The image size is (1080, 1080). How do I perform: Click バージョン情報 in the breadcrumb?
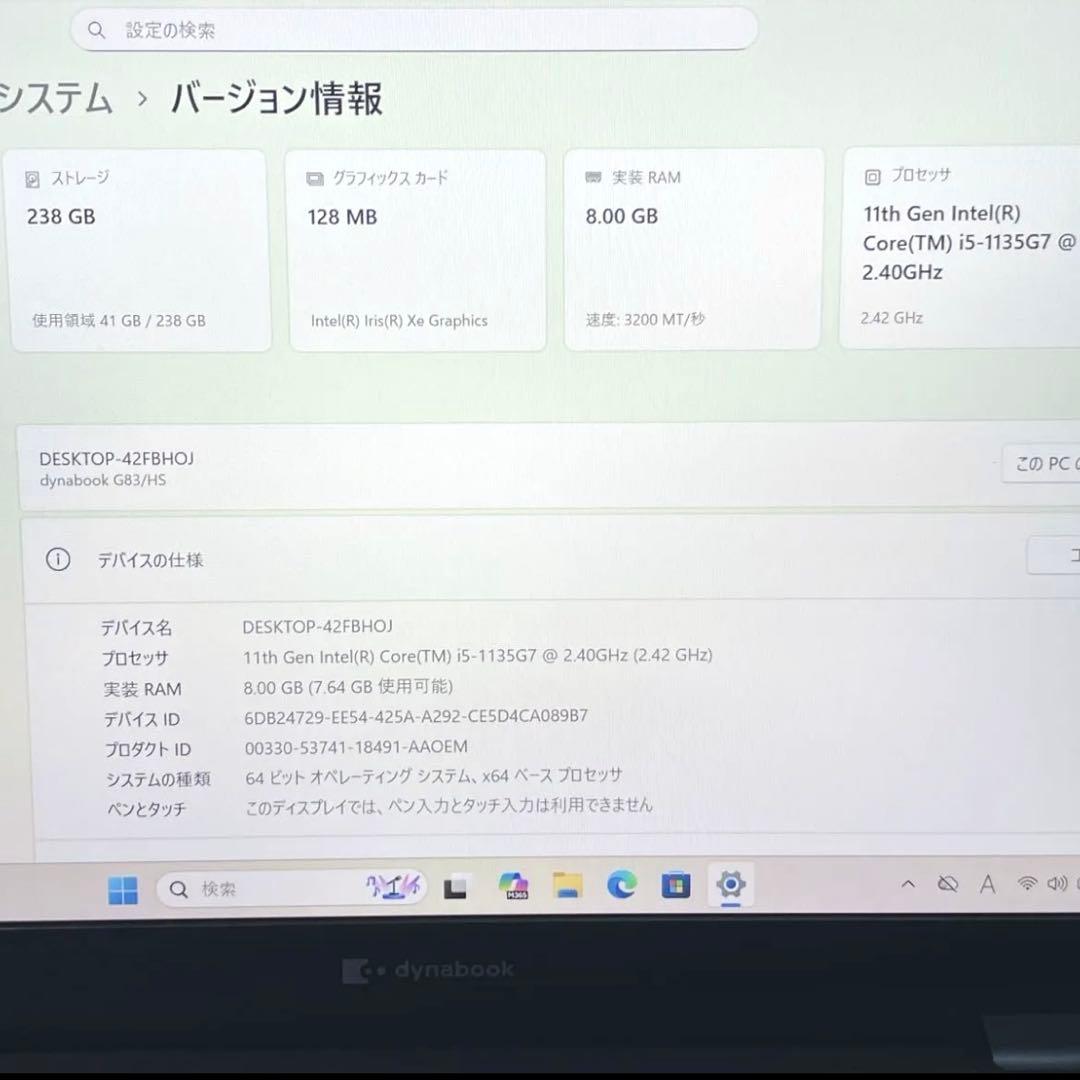277,99
